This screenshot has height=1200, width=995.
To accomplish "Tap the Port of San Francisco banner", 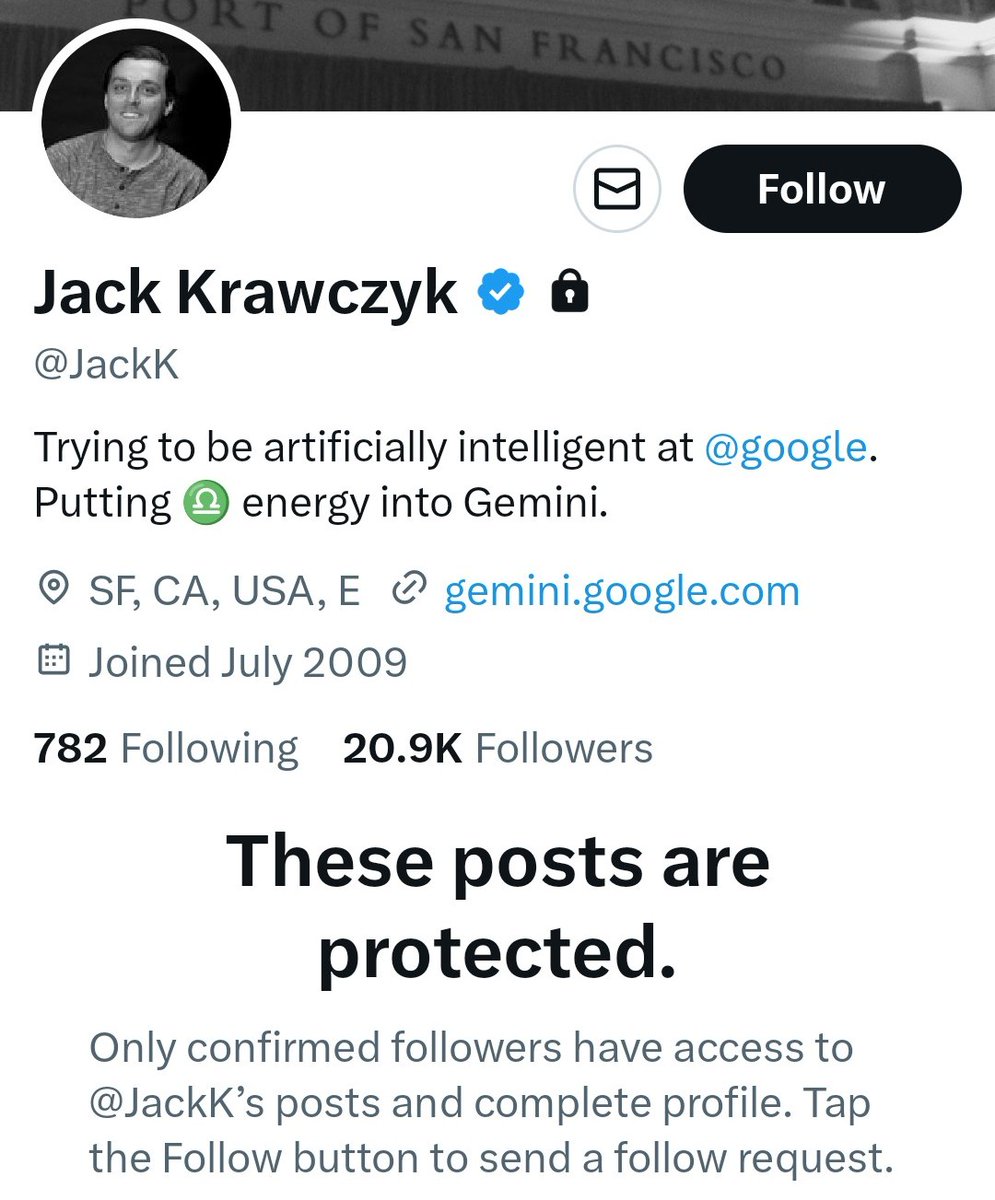I will pos(600,50).
